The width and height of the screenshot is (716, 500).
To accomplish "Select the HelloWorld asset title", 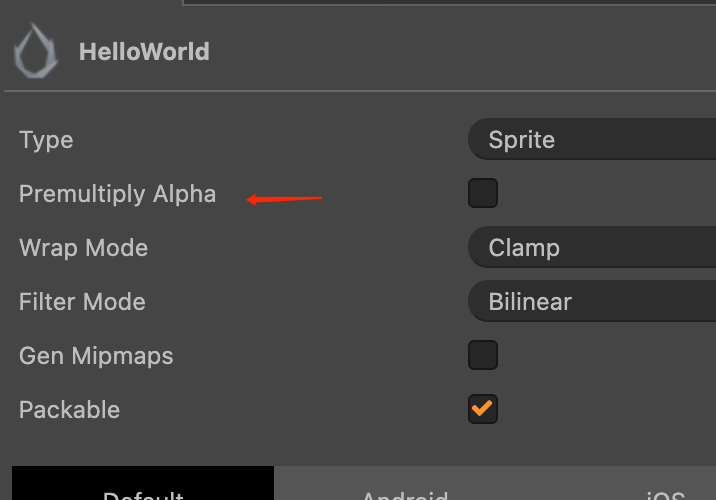I will (144, 52).
